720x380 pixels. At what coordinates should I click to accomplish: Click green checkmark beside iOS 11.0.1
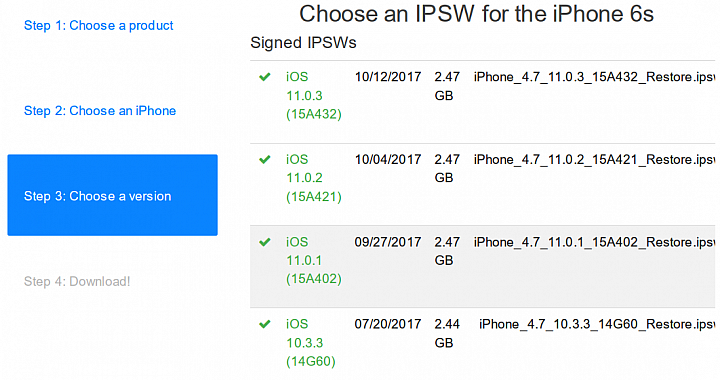click(264, 242)
